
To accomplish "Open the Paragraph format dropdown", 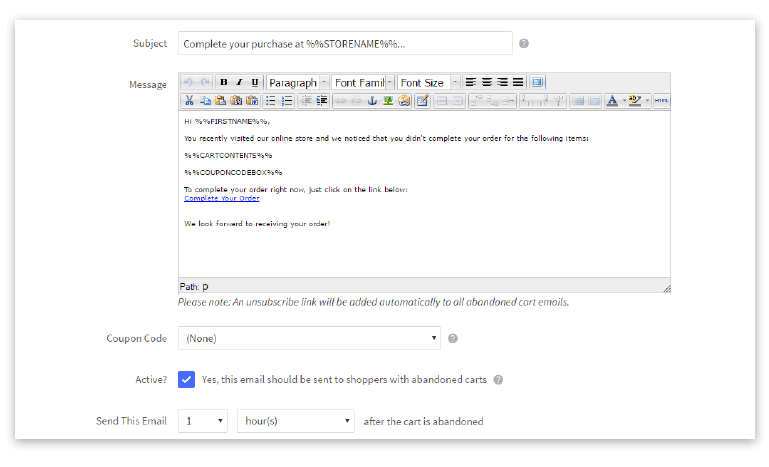I will pyautogui.click(x=297, y=82).
